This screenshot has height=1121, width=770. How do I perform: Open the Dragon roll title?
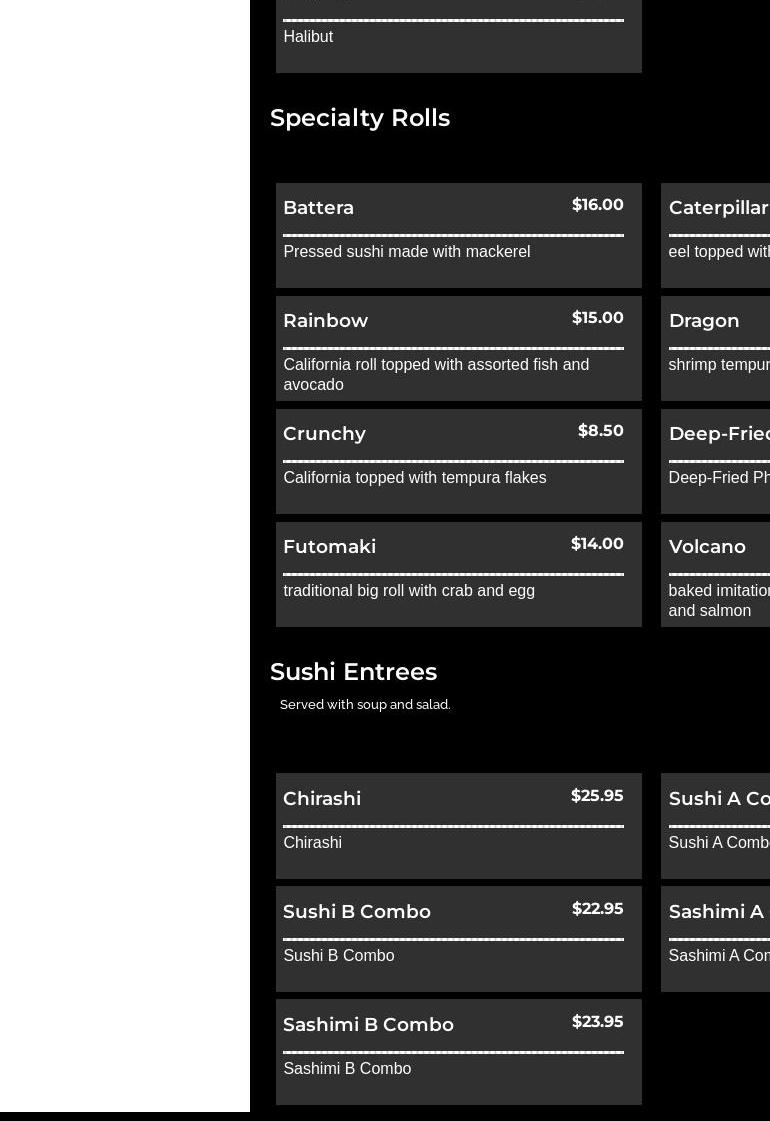[x=704, y=321]
